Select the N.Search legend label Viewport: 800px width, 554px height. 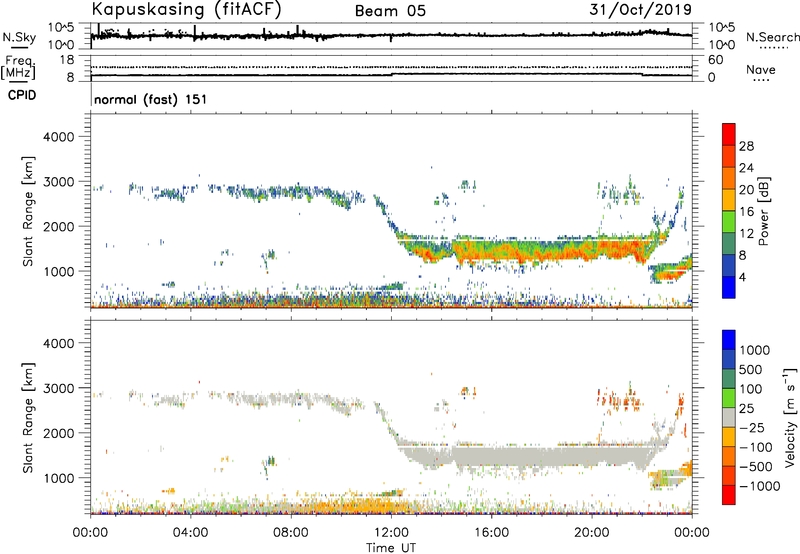(x=773, y=37)
